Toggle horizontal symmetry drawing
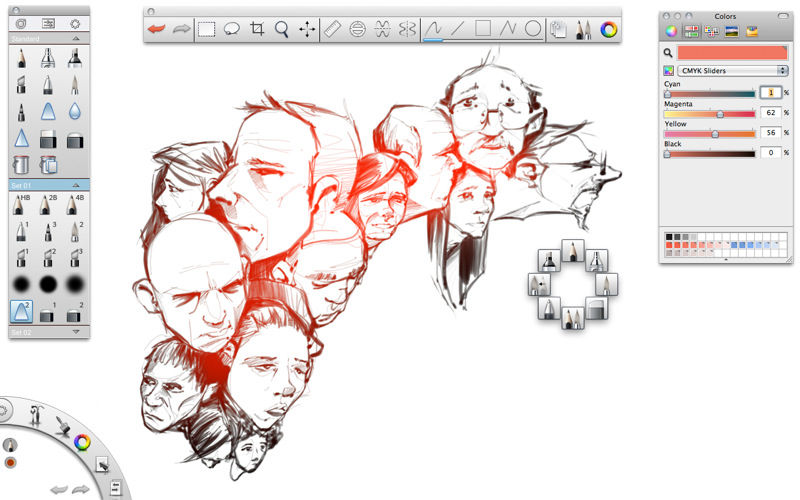This screenshot has height=500, width=800. click(x=382, y=29)
